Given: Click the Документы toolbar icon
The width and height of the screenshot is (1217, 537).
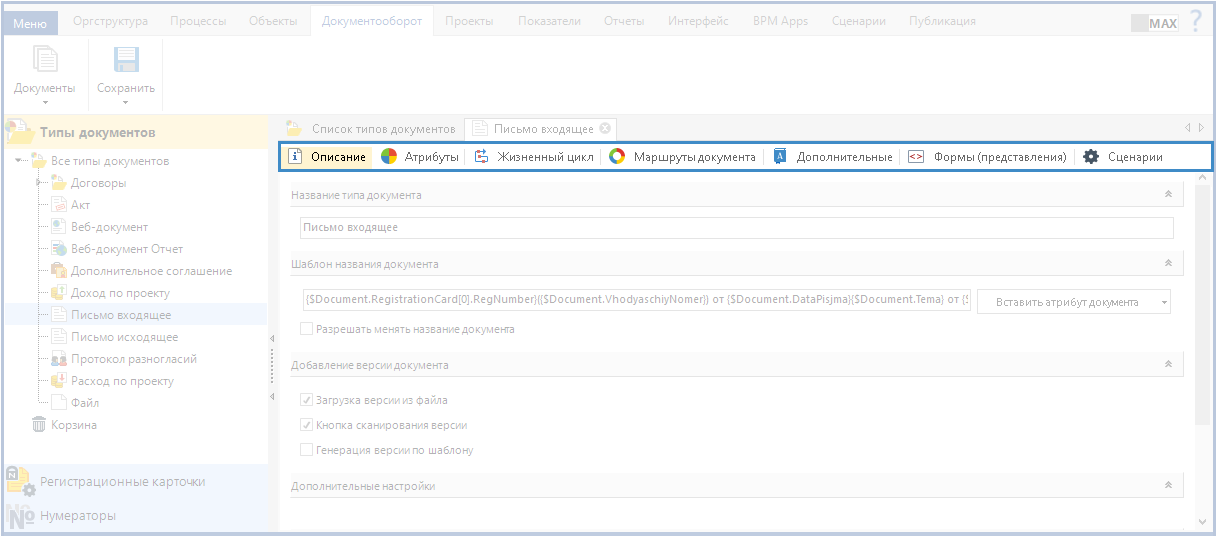Looking at the screenshot, I should 44,62.
